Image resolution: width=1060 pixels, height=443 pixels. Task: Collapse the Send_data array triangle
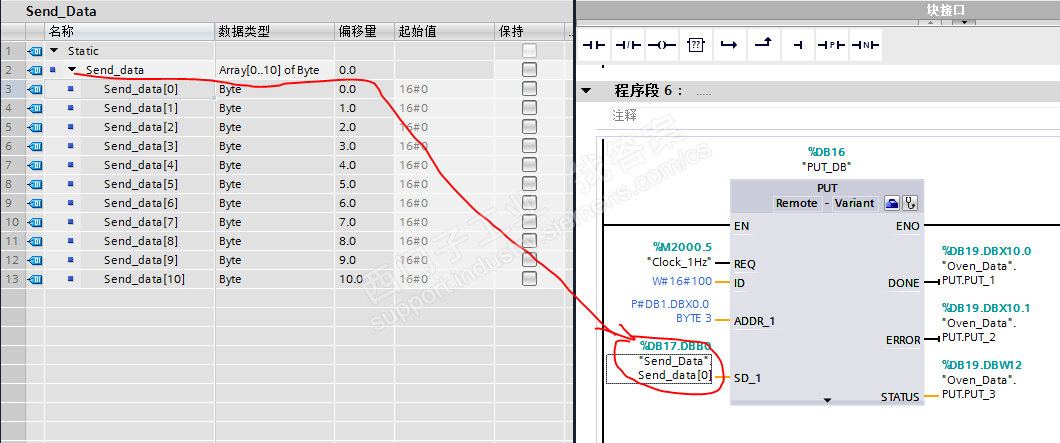[x=72, y=70]
